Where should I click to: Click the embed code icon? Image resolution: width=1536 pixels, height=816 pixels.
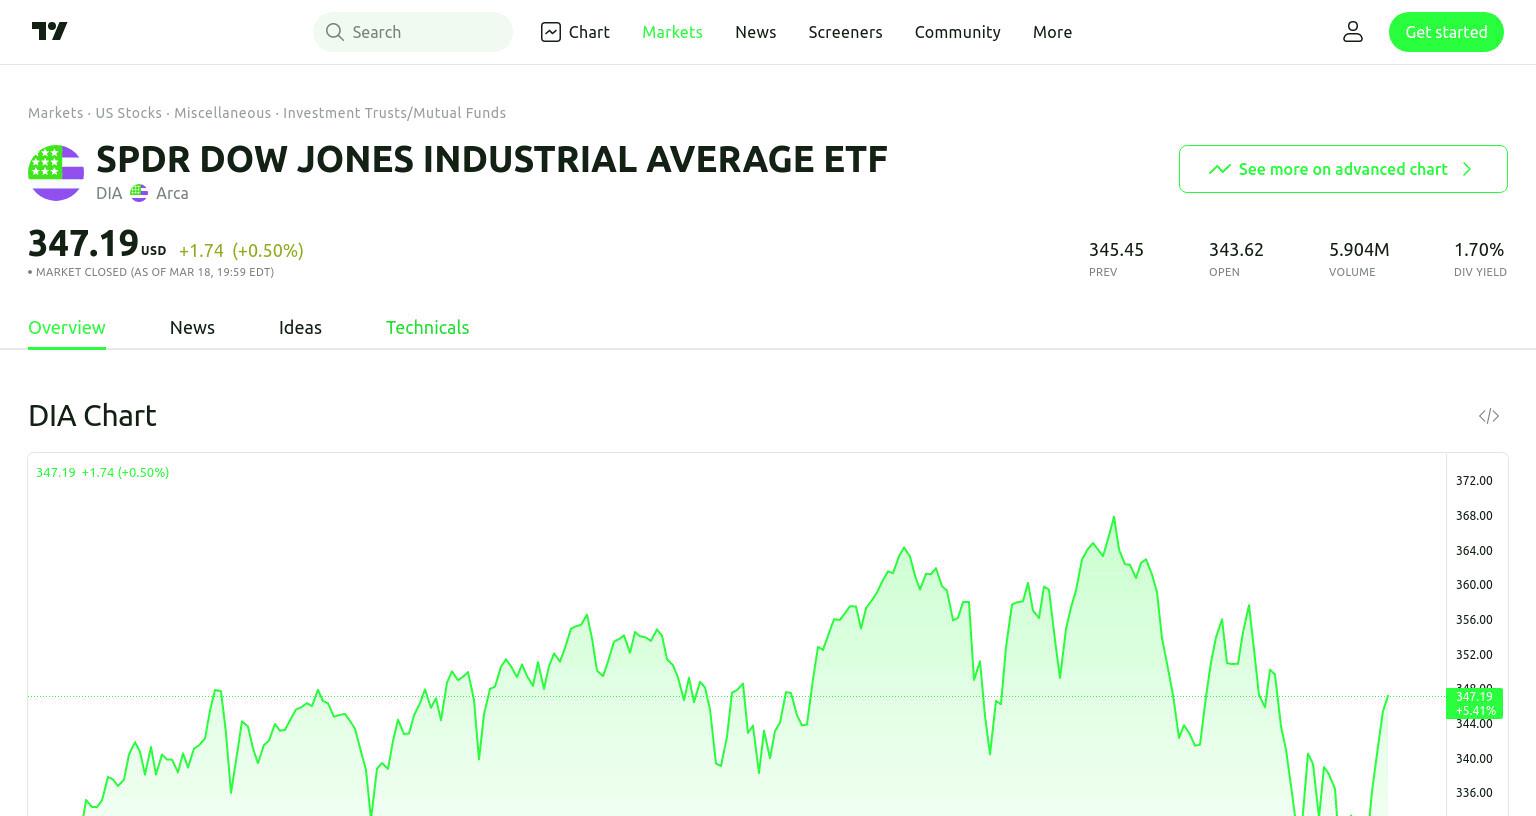[1489, 416]
